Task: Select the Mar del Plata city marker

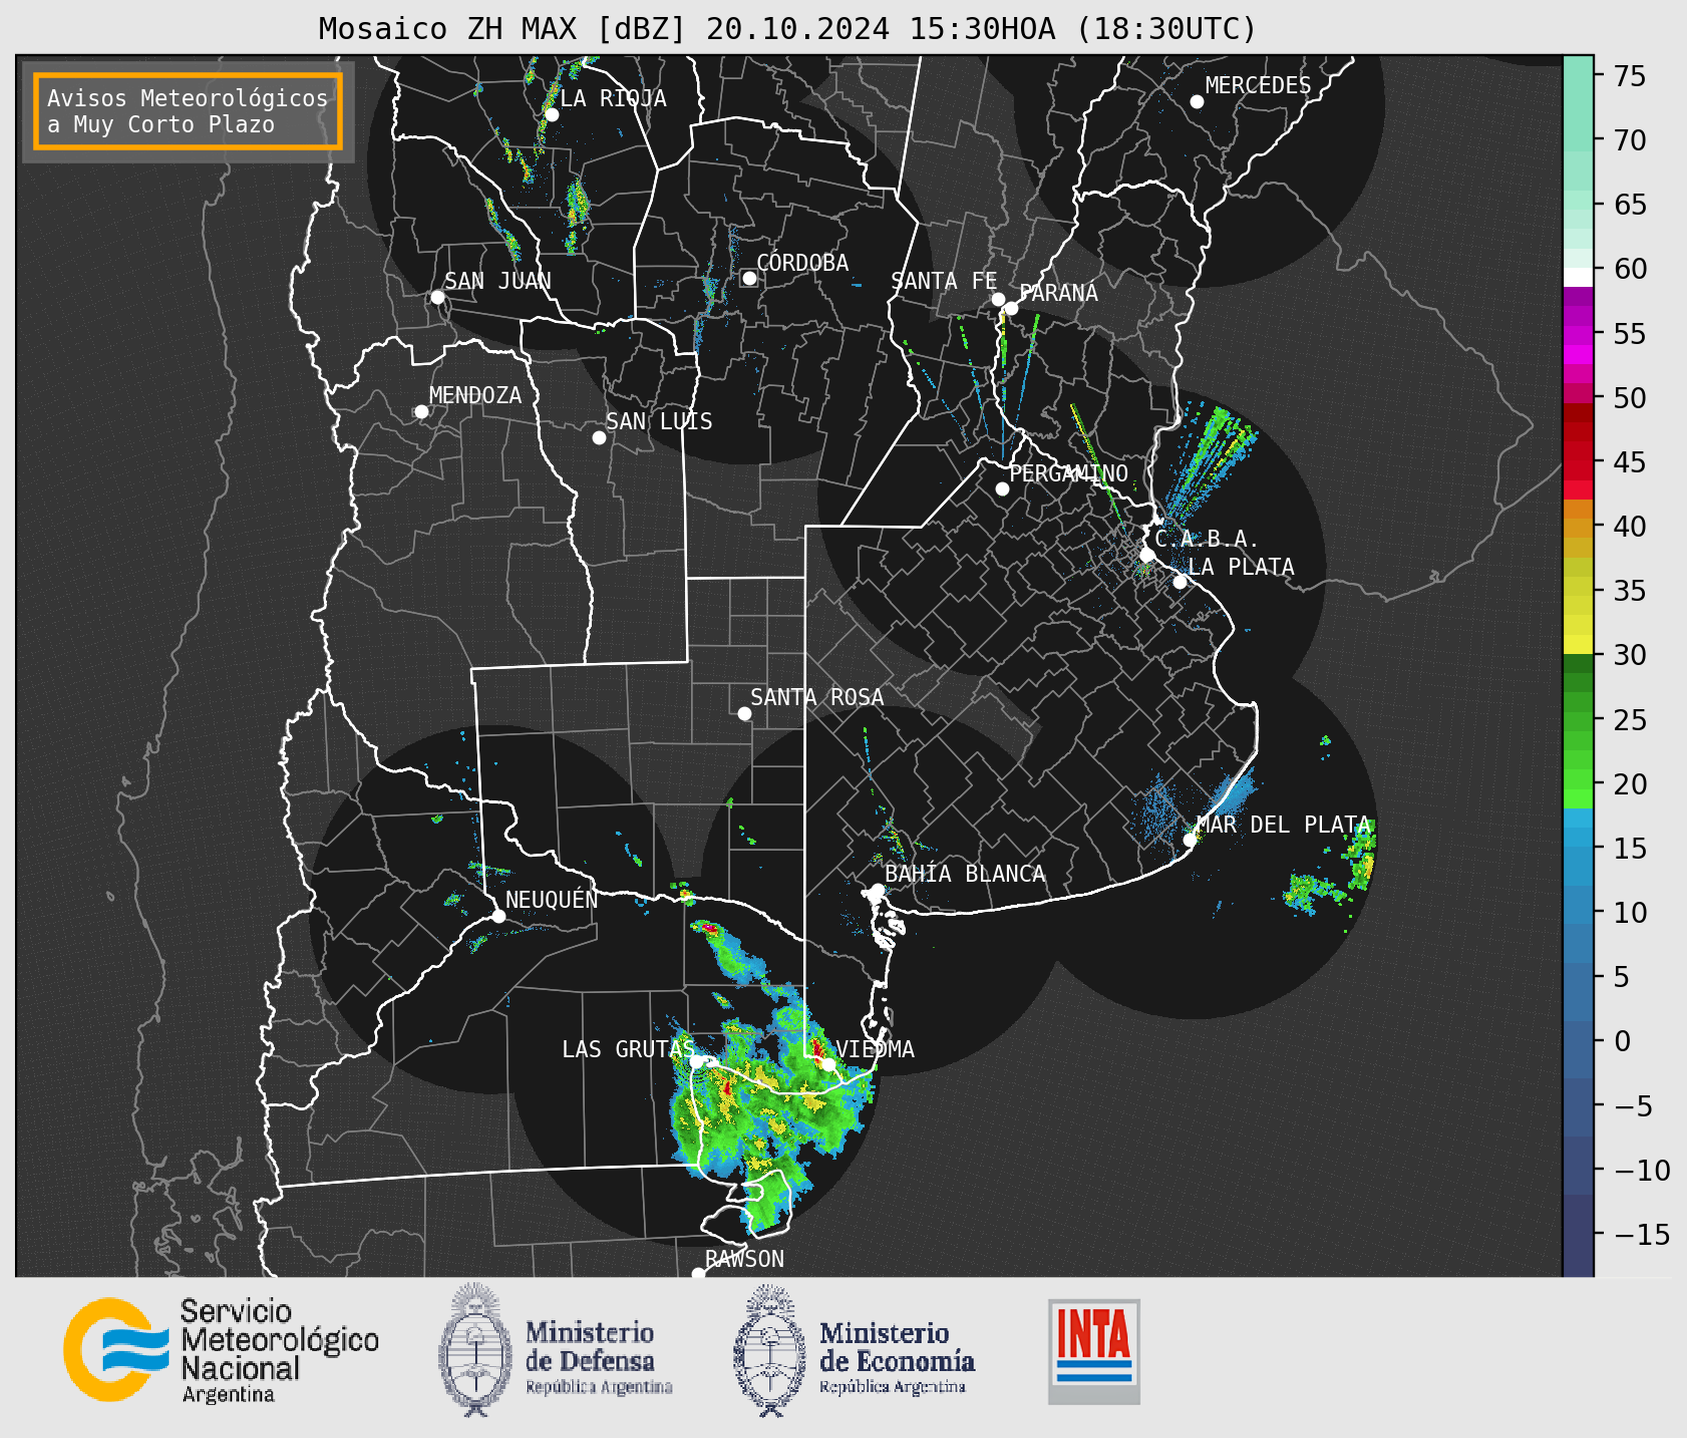Action: coord(1190,840)
